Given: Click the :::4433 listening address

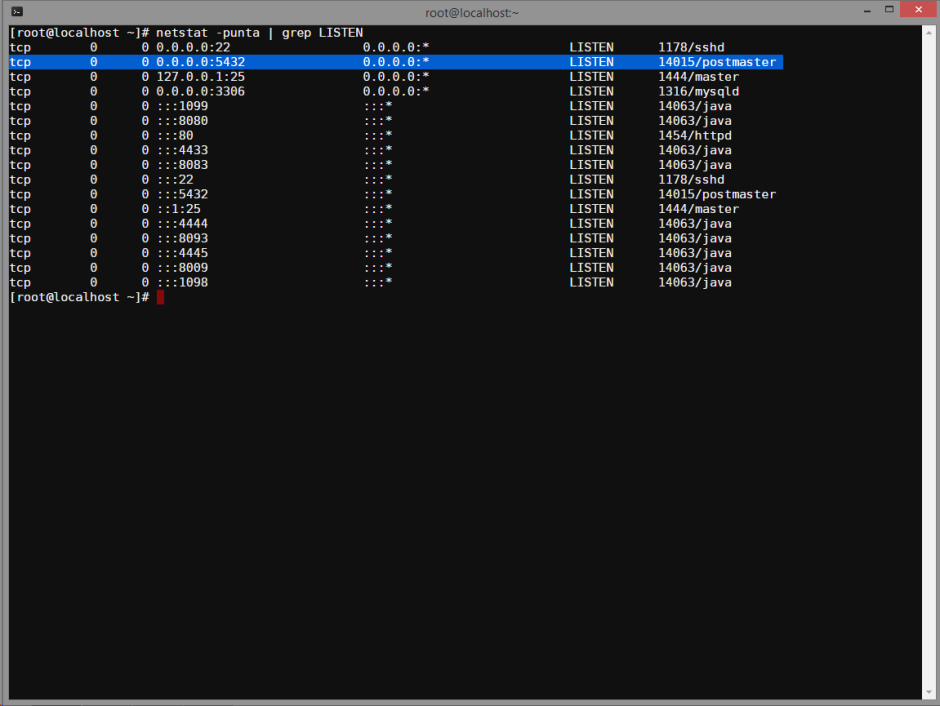Looking at the screenshot, I should (x=182, y=150).
